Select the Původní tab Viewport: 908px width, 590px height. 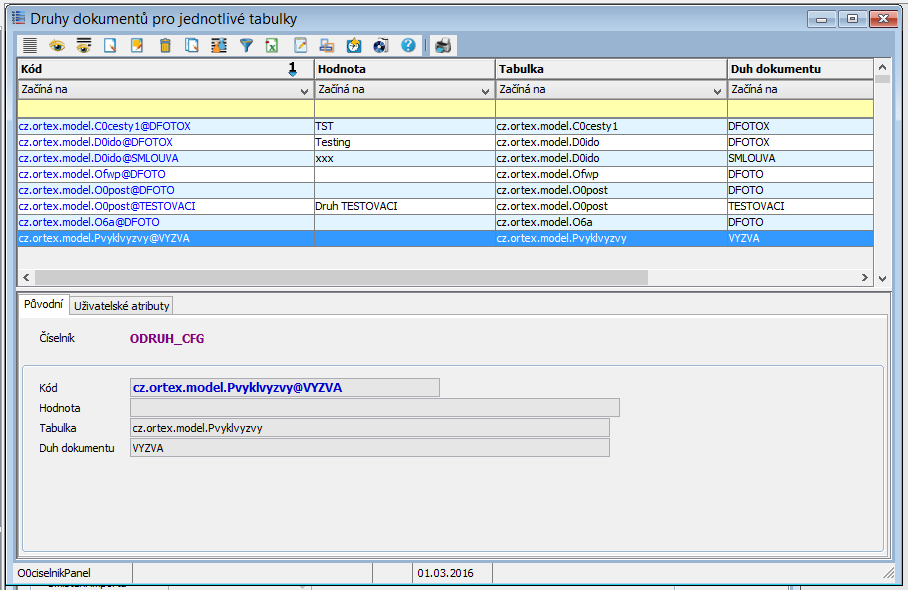click(43, 305)
